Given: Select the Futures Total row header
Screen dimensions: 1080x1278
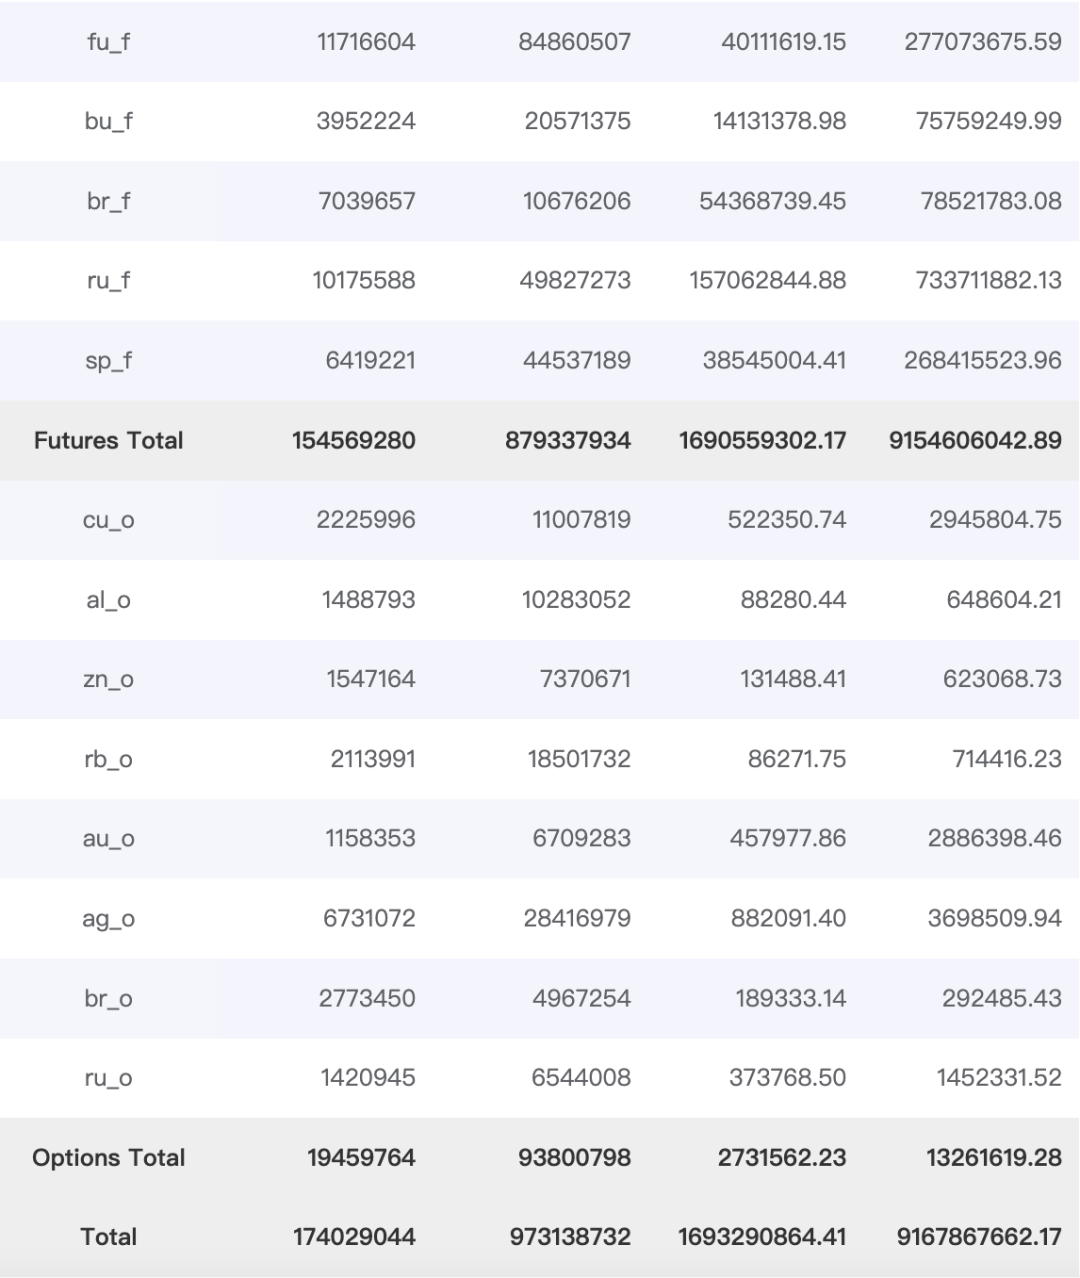Looking at the screenshot, I should pyautogui.click(x=108, y=441).
